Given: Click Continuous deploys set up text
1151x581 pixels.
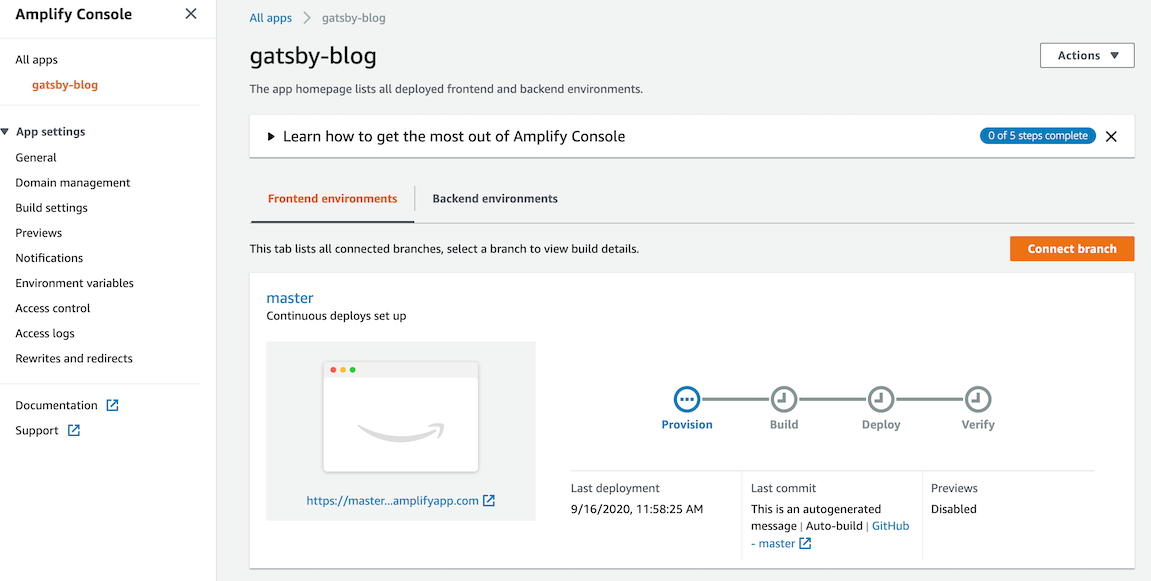Looking at the screenshot, I should [336, 317].
